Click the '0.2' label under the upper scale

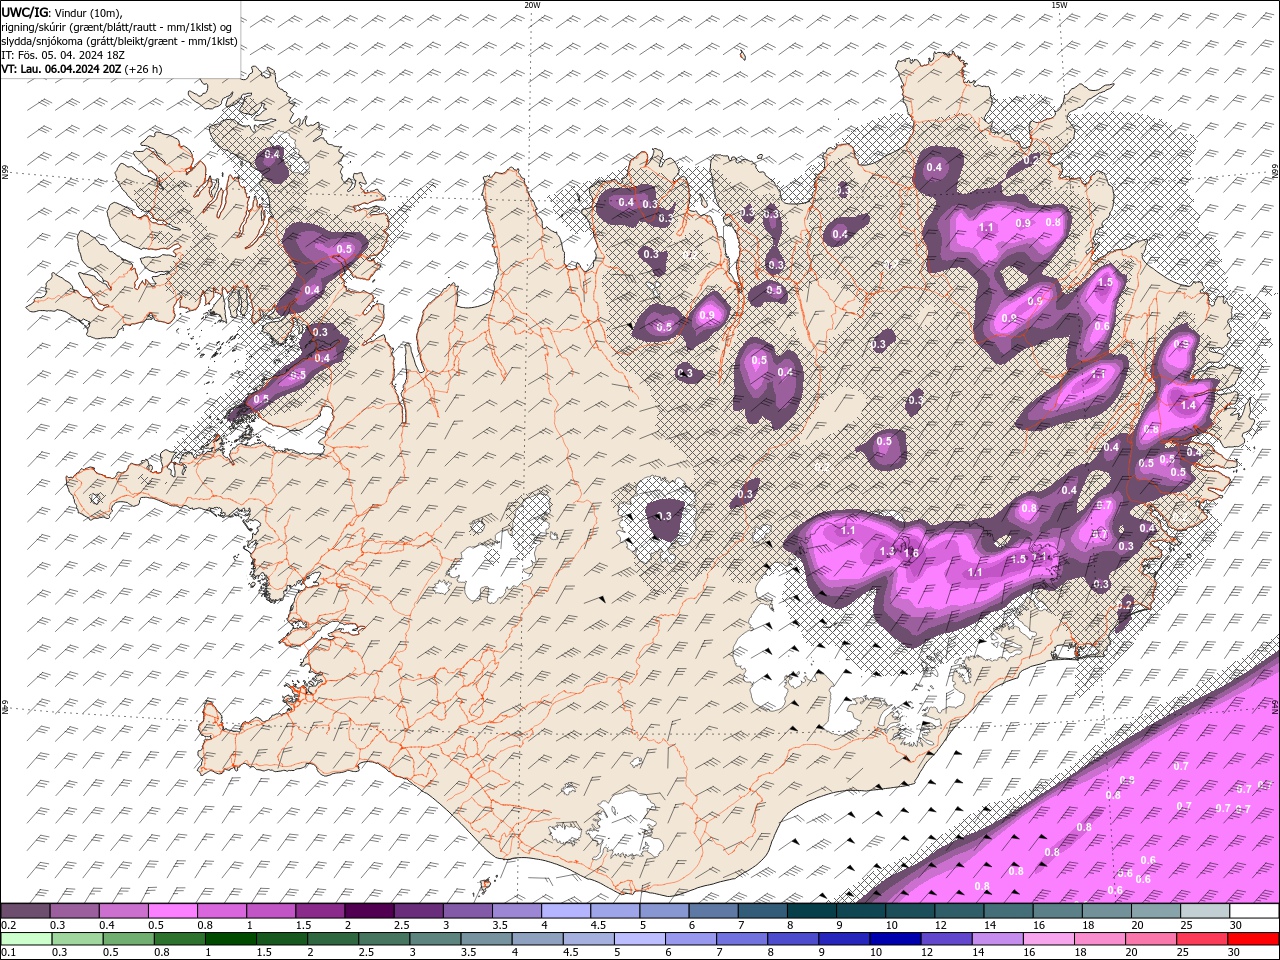[9, 925]
